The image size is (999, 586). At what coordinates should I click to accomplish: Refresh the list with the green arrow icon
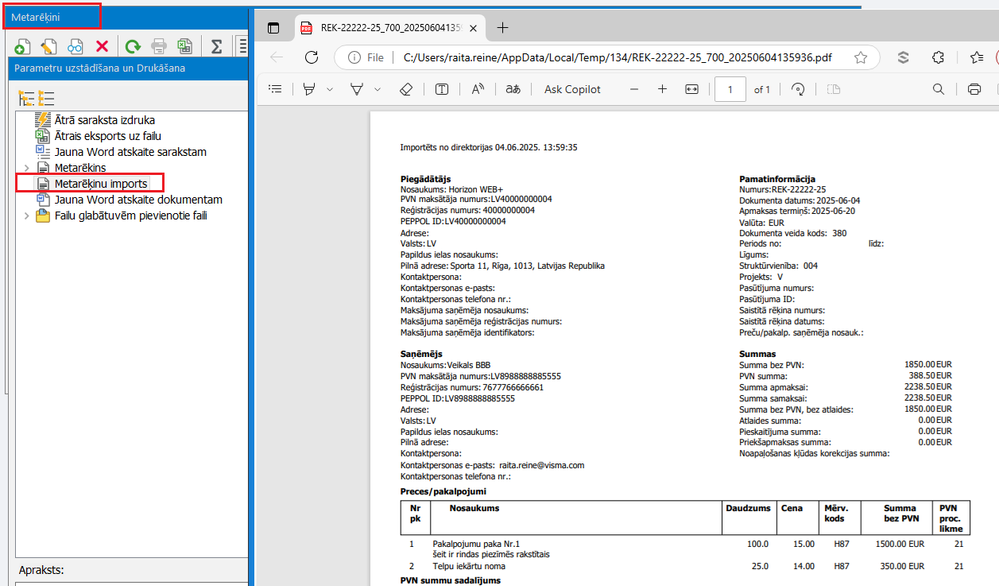tap(133, 46)
